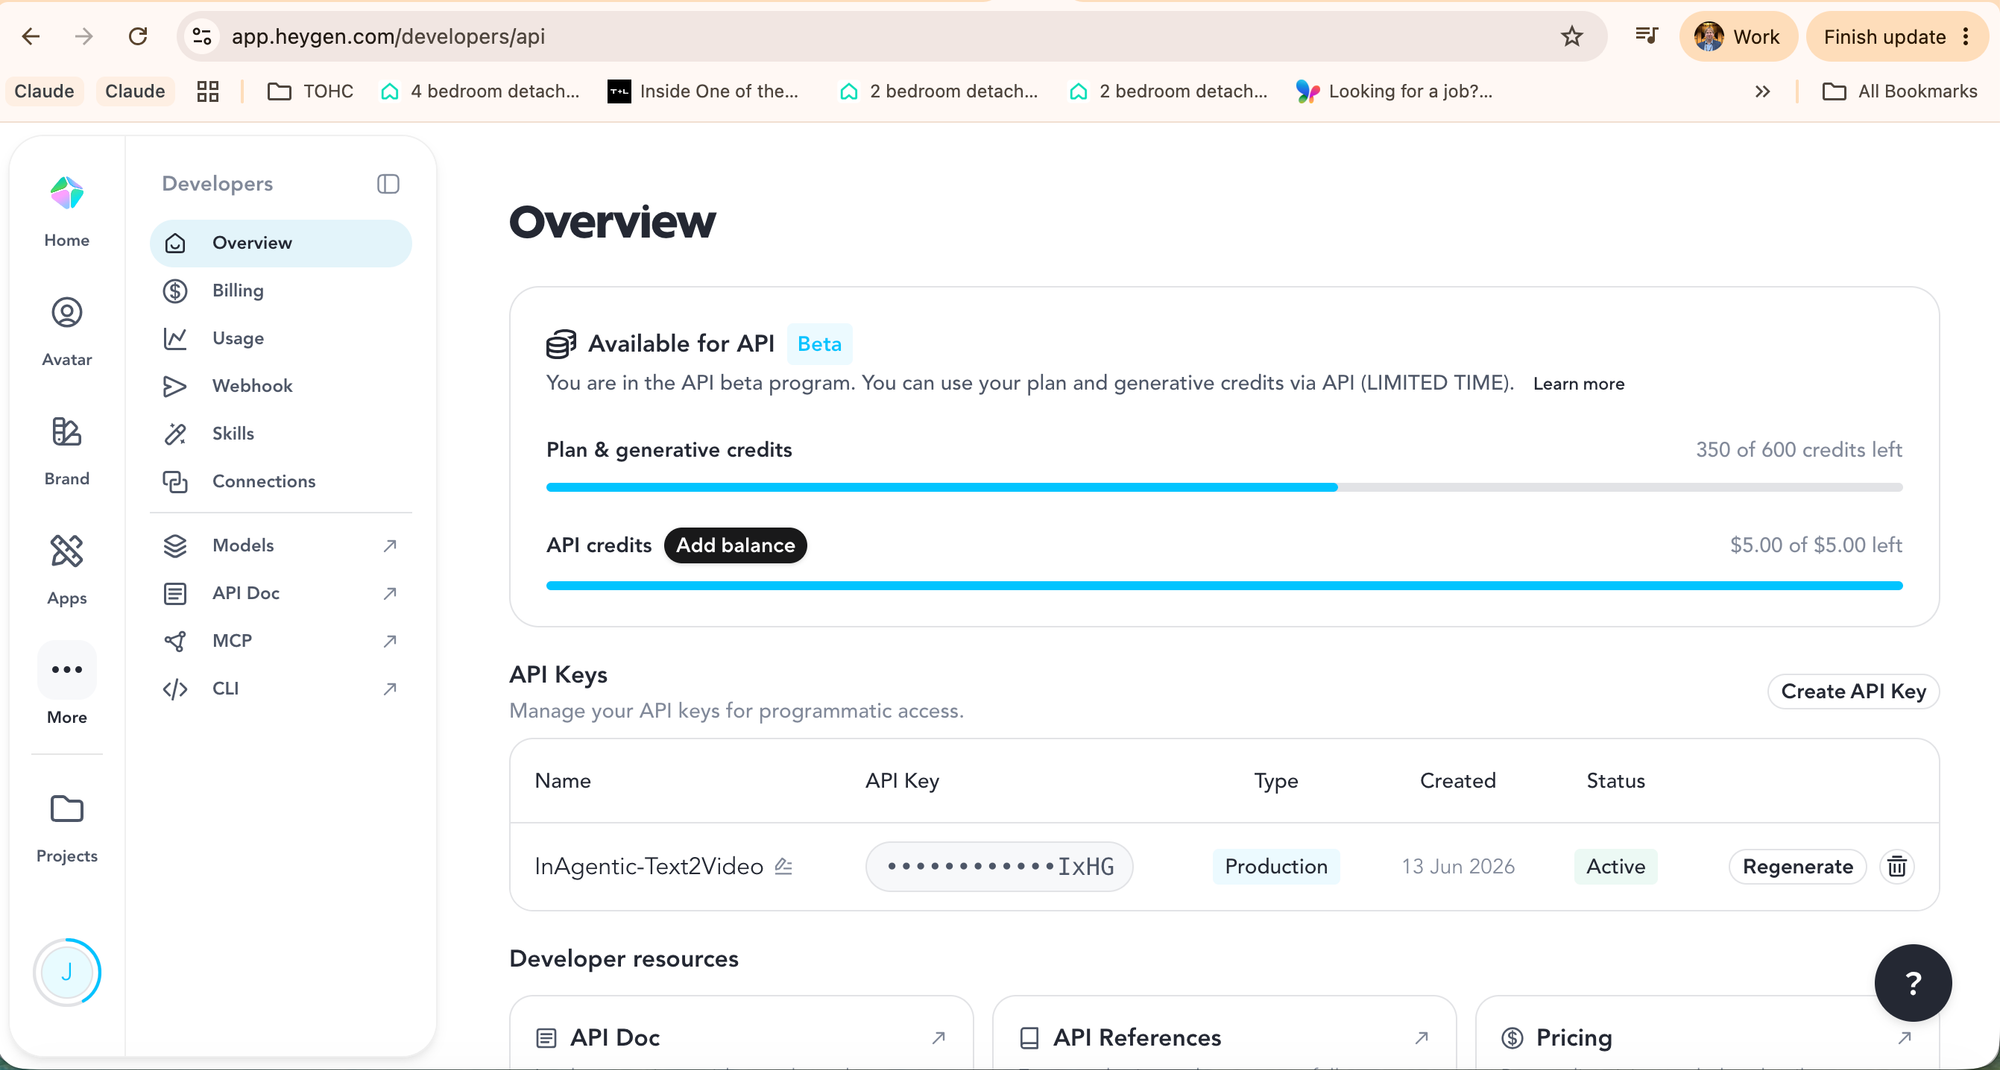
Task: Open the 4 bedroom detach bookmark
Action: [x=481, y=91]
